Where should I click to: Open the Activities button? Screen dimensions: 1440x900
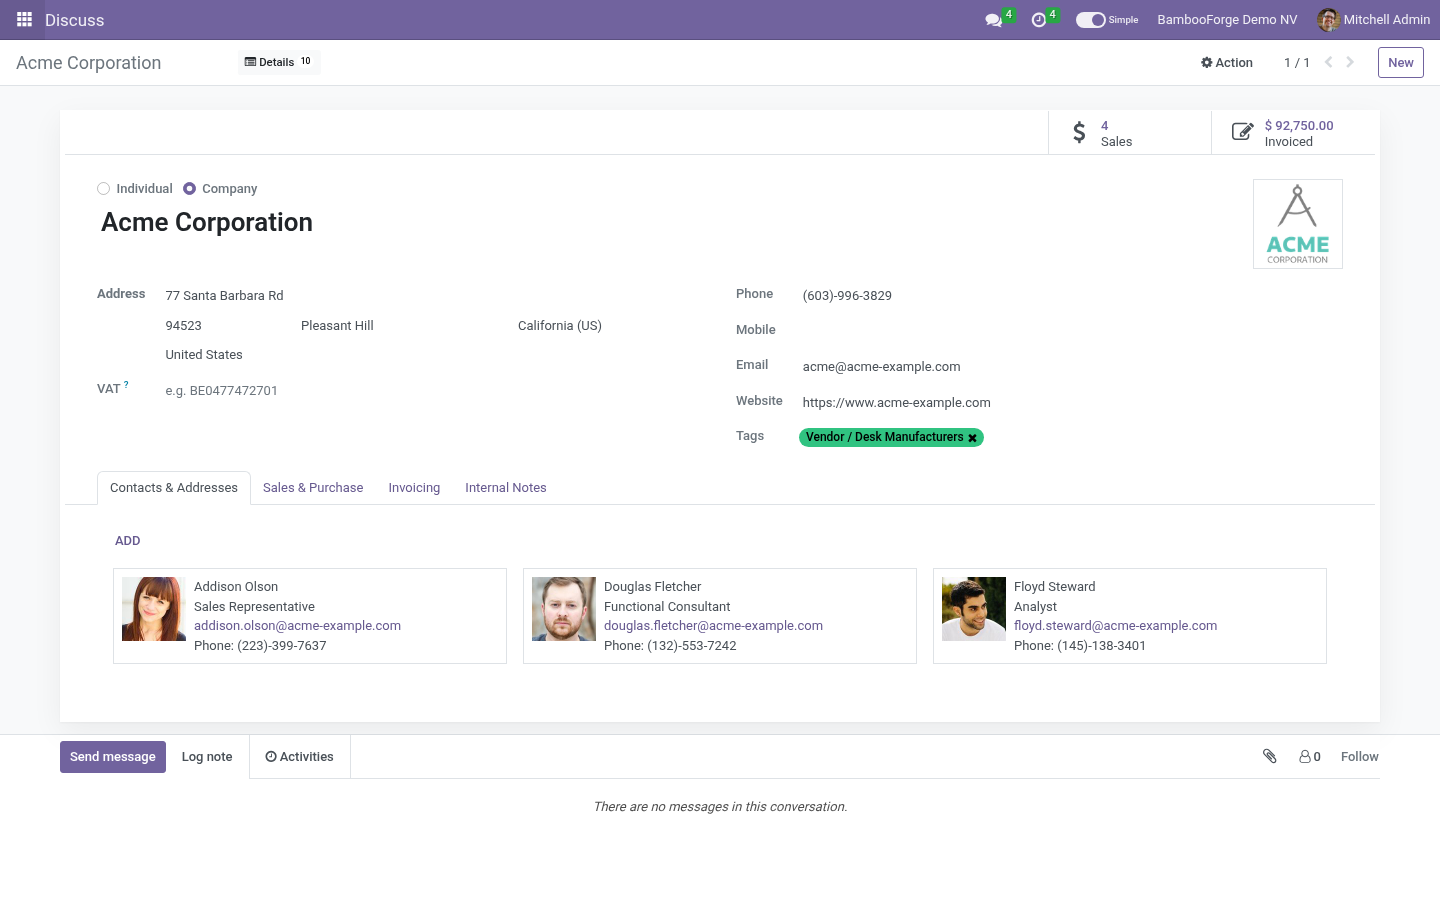coord(300,757)
